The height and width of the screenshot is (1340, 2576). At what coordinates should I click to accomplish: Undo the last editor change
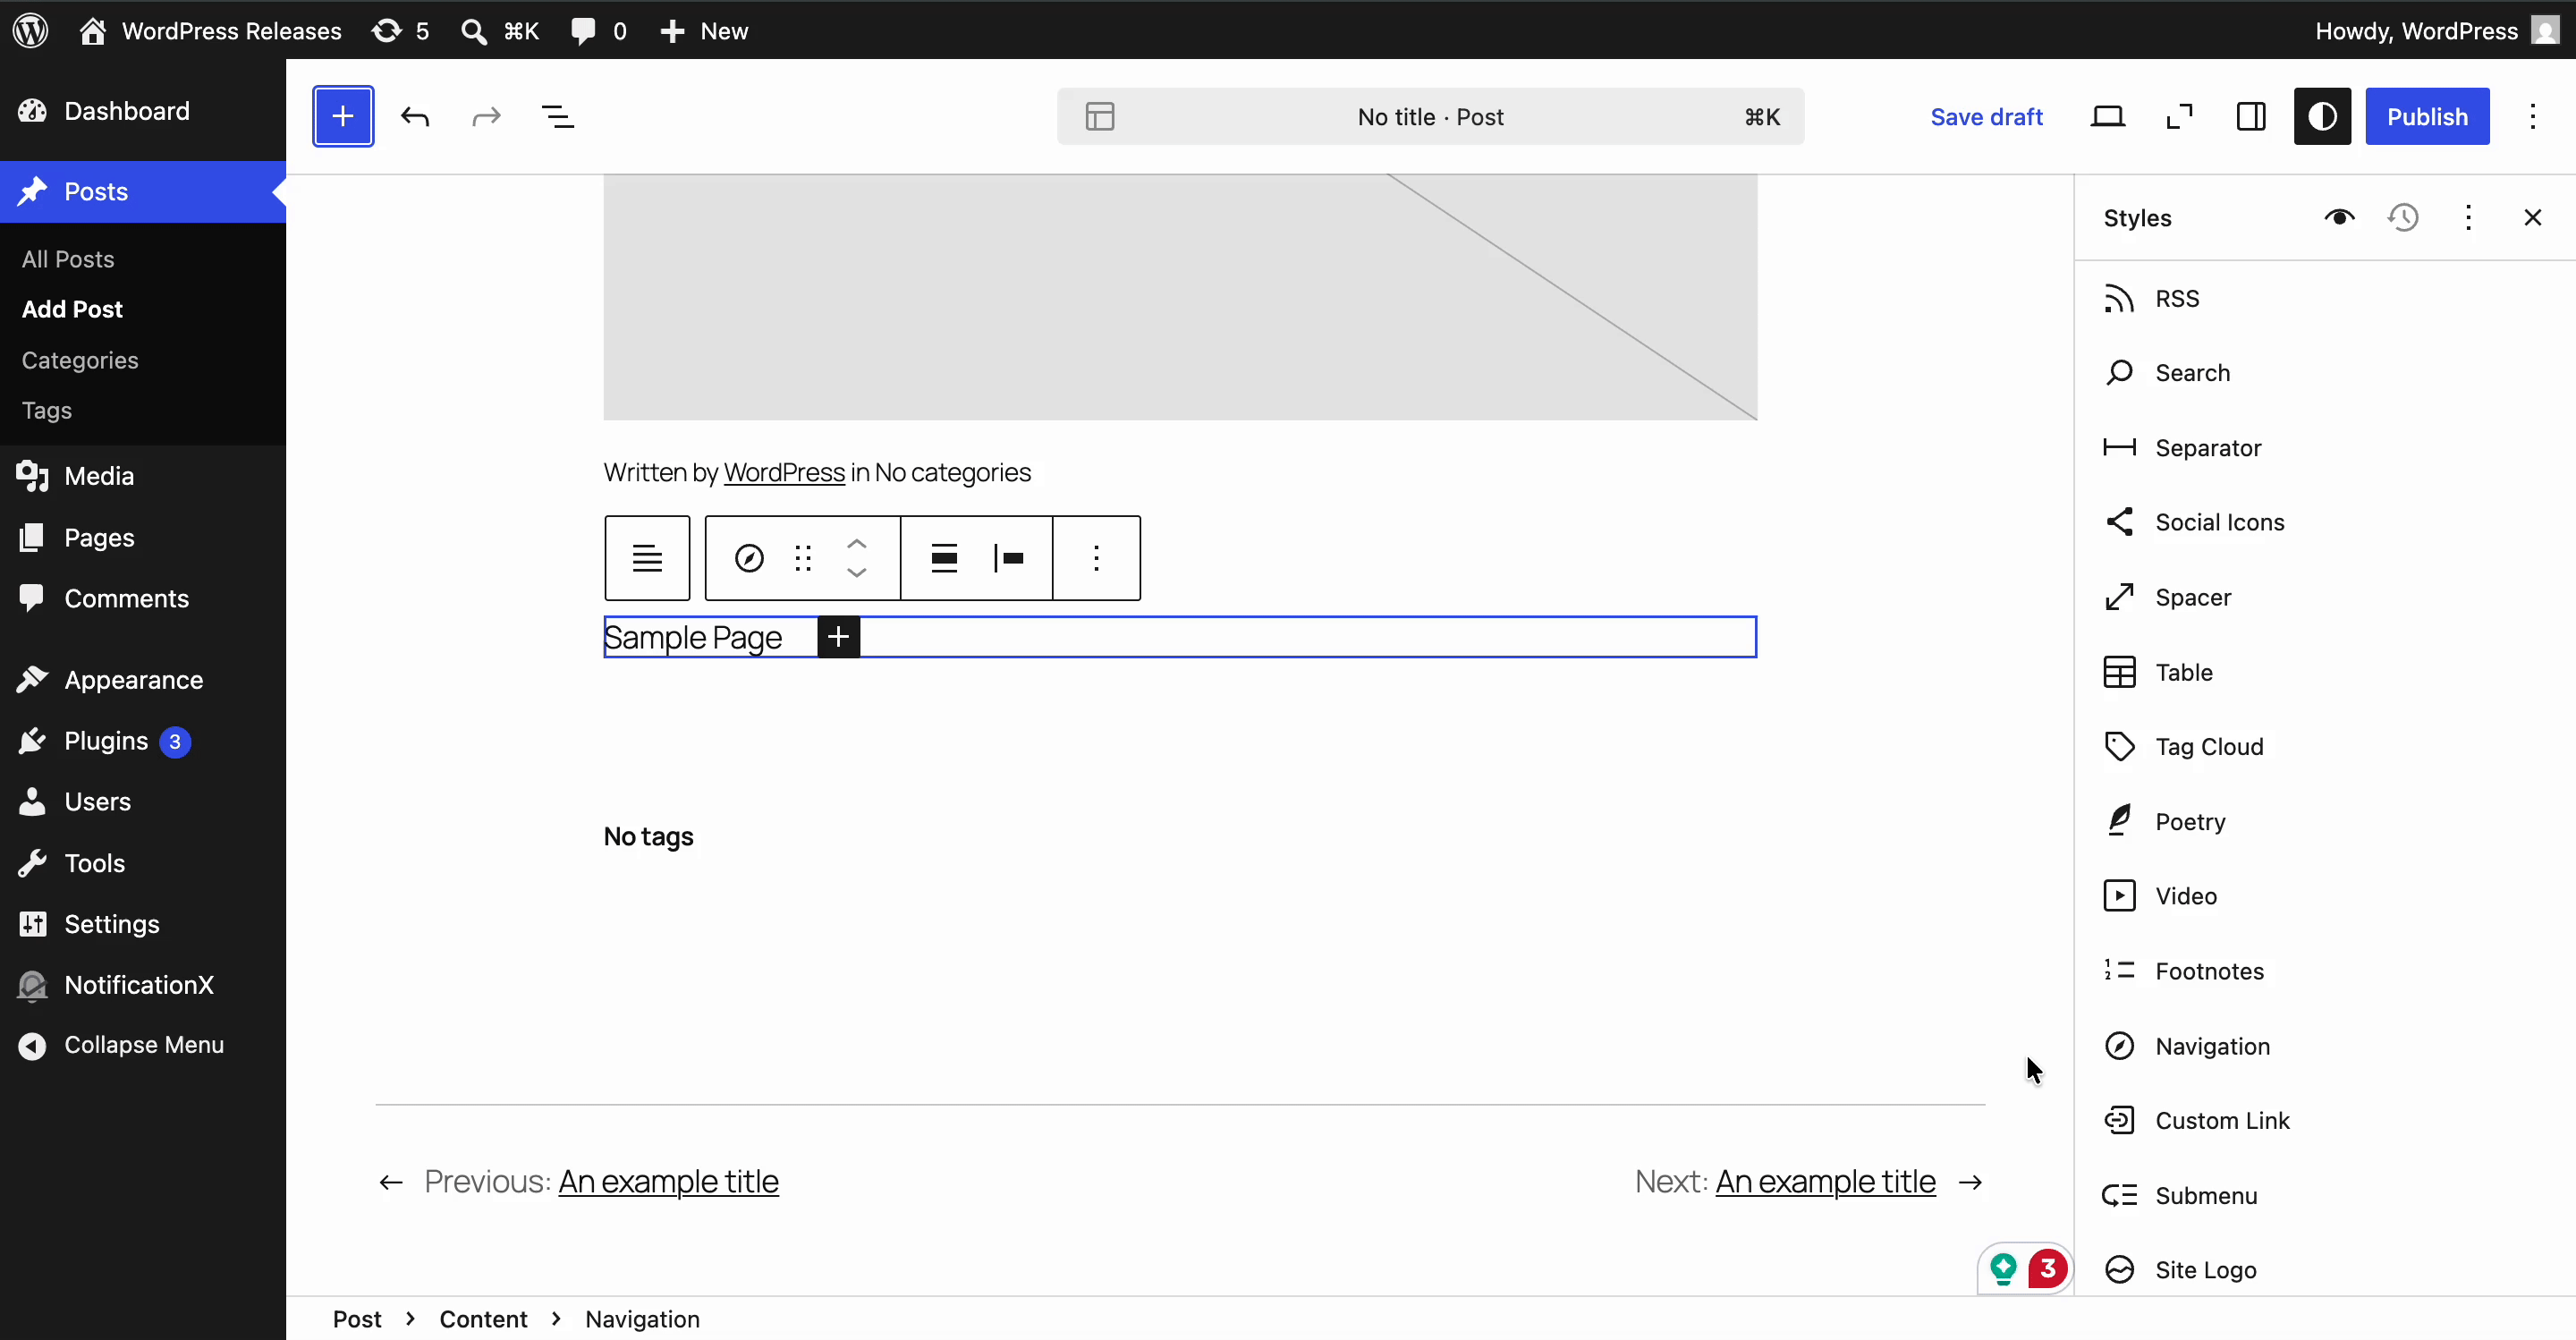tap(415, 117)
